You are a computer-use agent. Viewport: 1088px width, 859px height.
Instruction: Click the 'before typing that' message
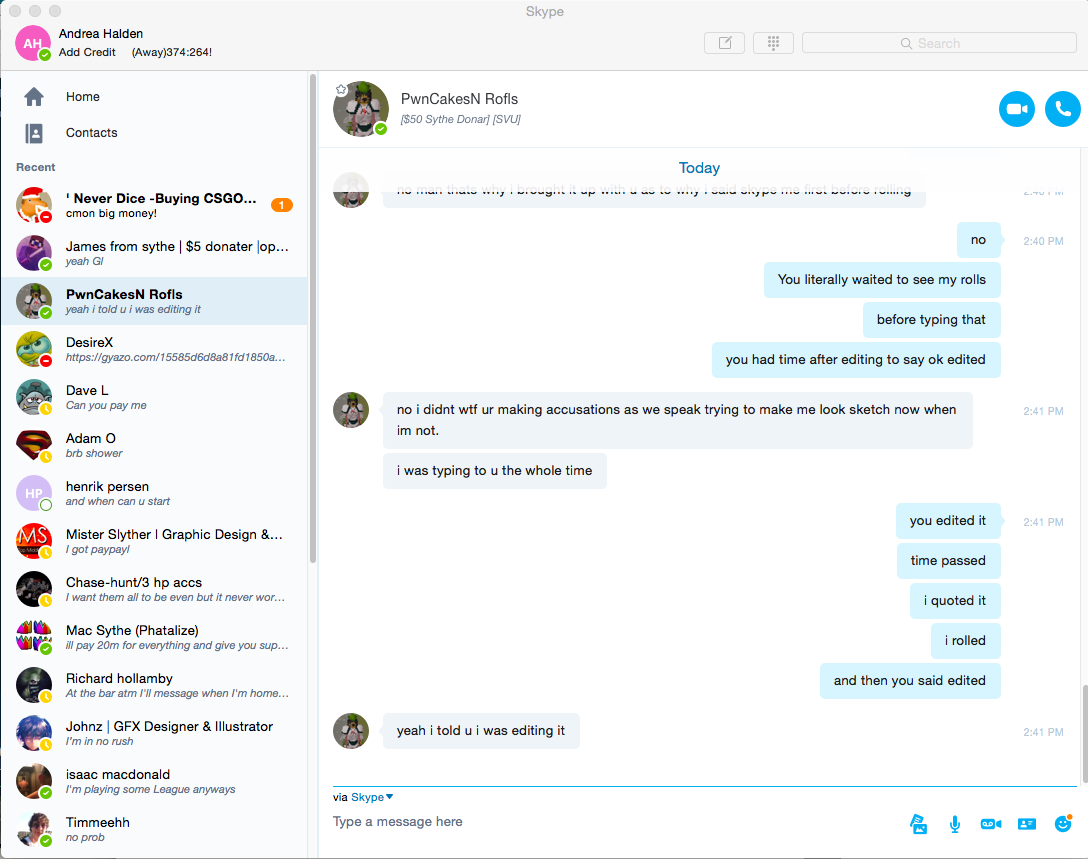tap(931, 320)
